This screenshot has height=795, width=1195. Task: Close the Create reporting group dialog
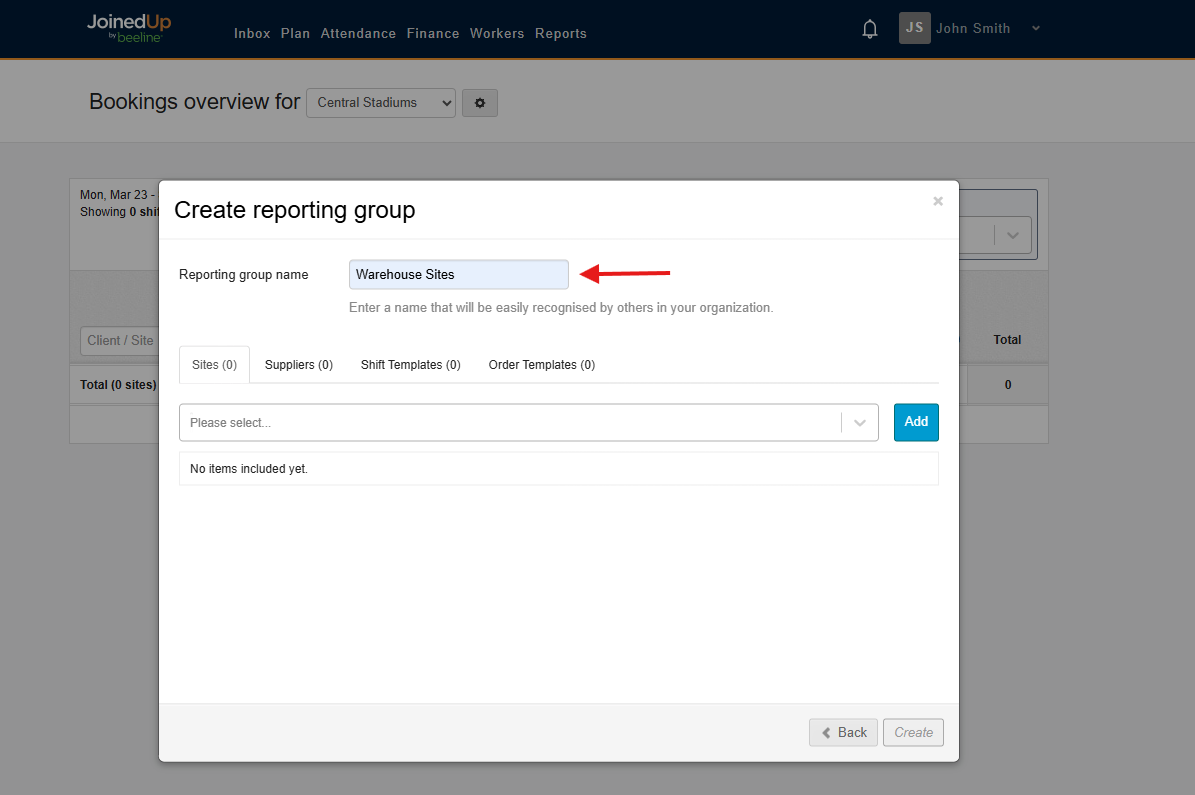tap(937, 200)
